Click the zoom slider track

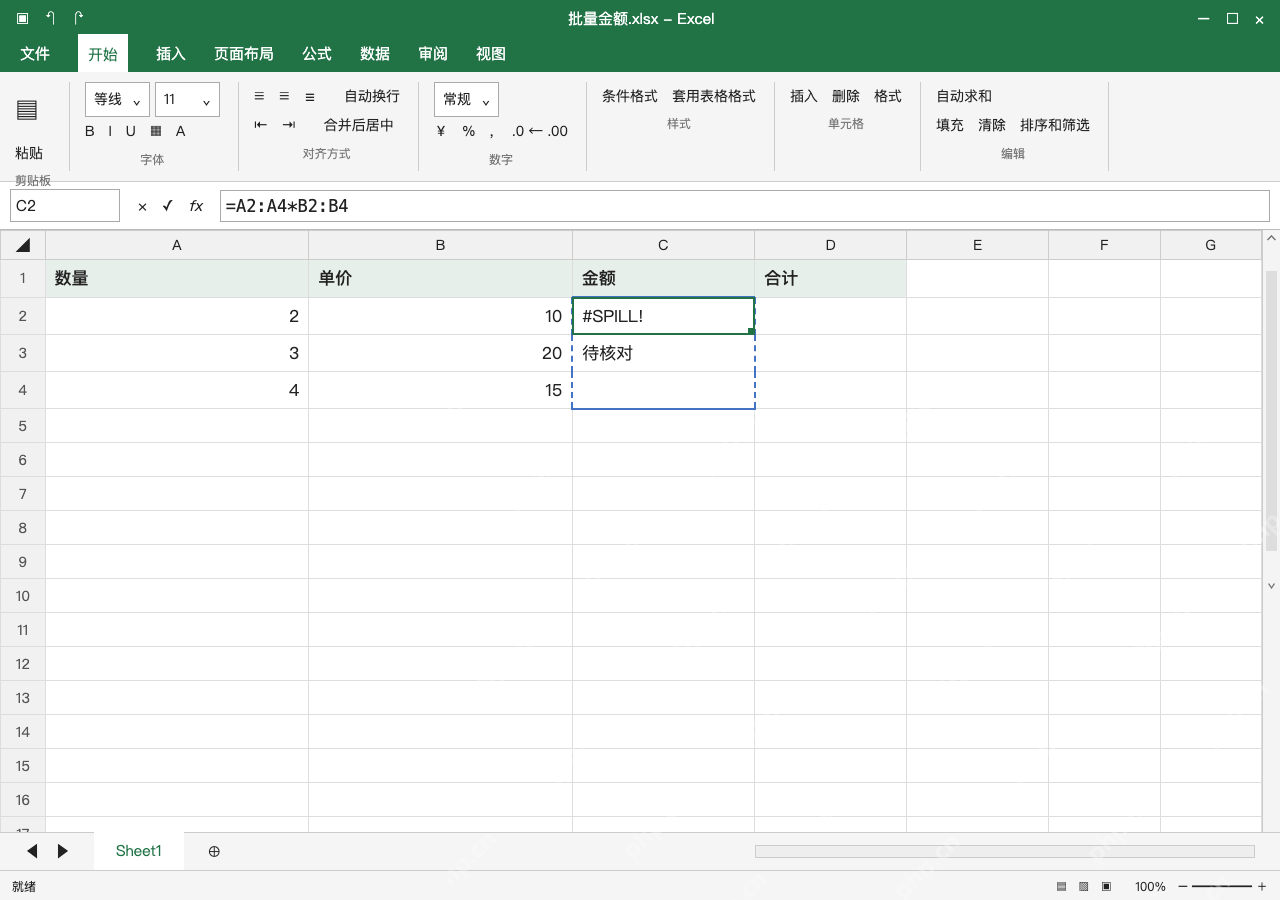coord(1222,886)
